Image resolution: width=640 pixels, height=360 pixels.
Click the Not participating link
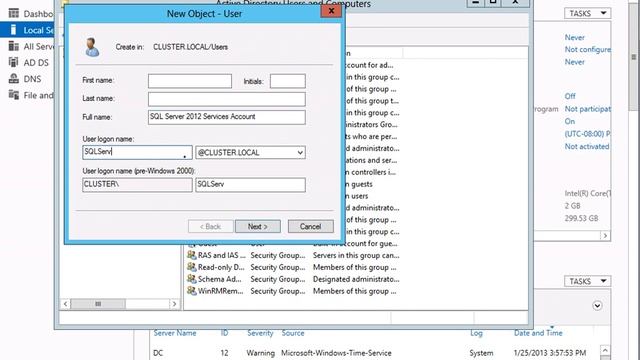pyautogui.click(x=588, y=109)
